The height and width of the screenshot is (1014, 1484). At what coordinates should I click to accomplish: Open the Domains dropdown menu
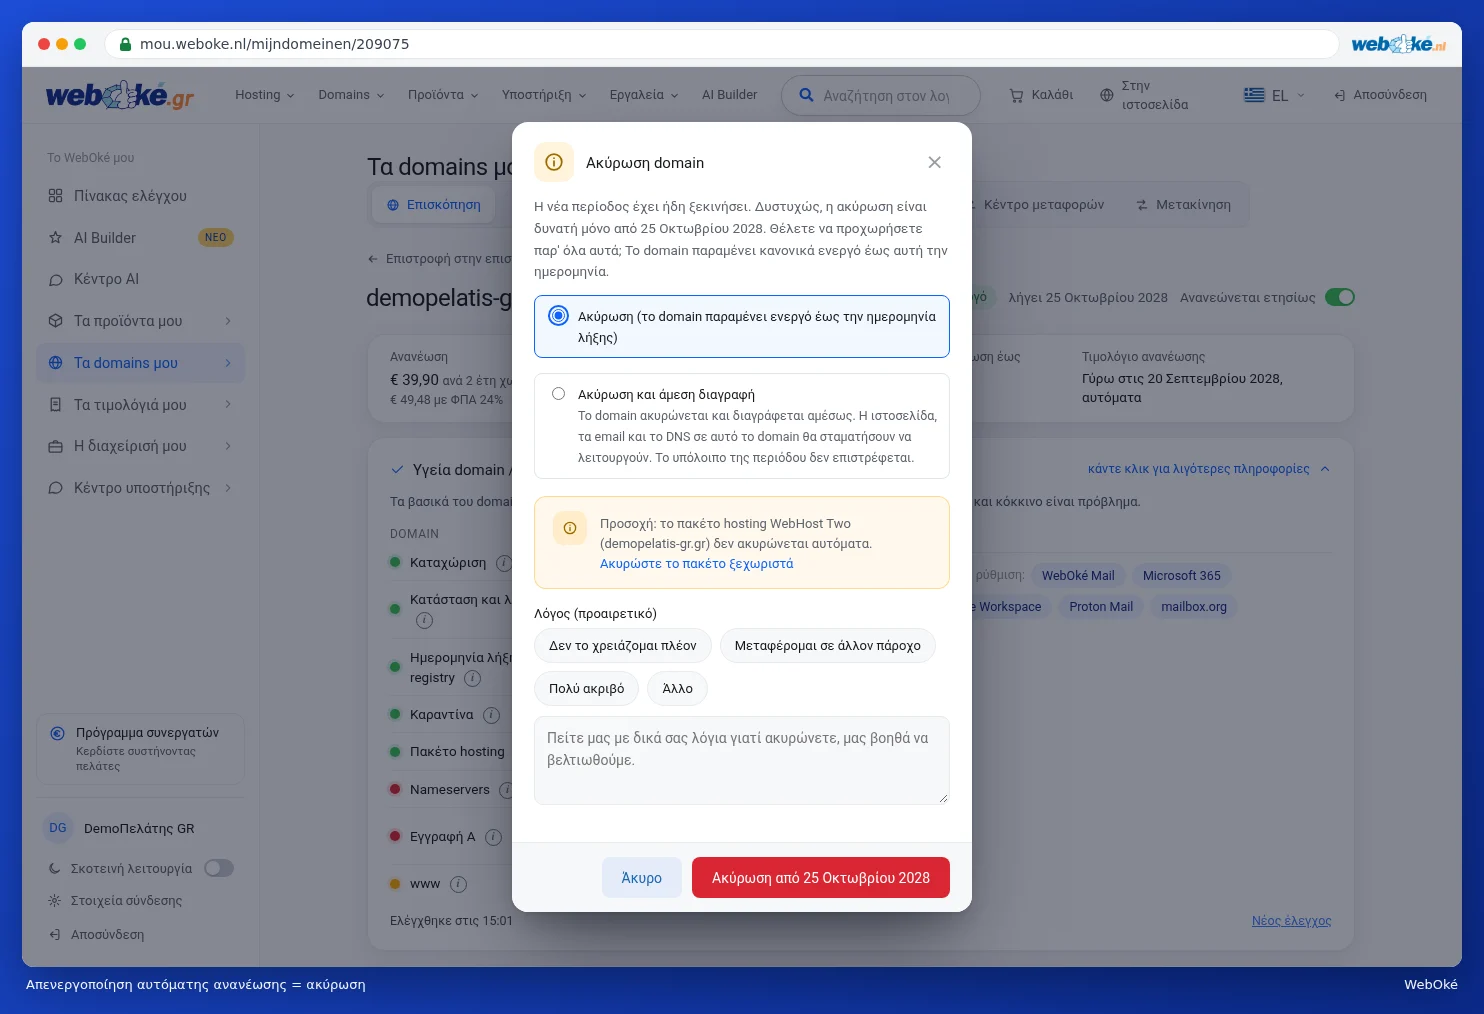[x=351, y=95]
